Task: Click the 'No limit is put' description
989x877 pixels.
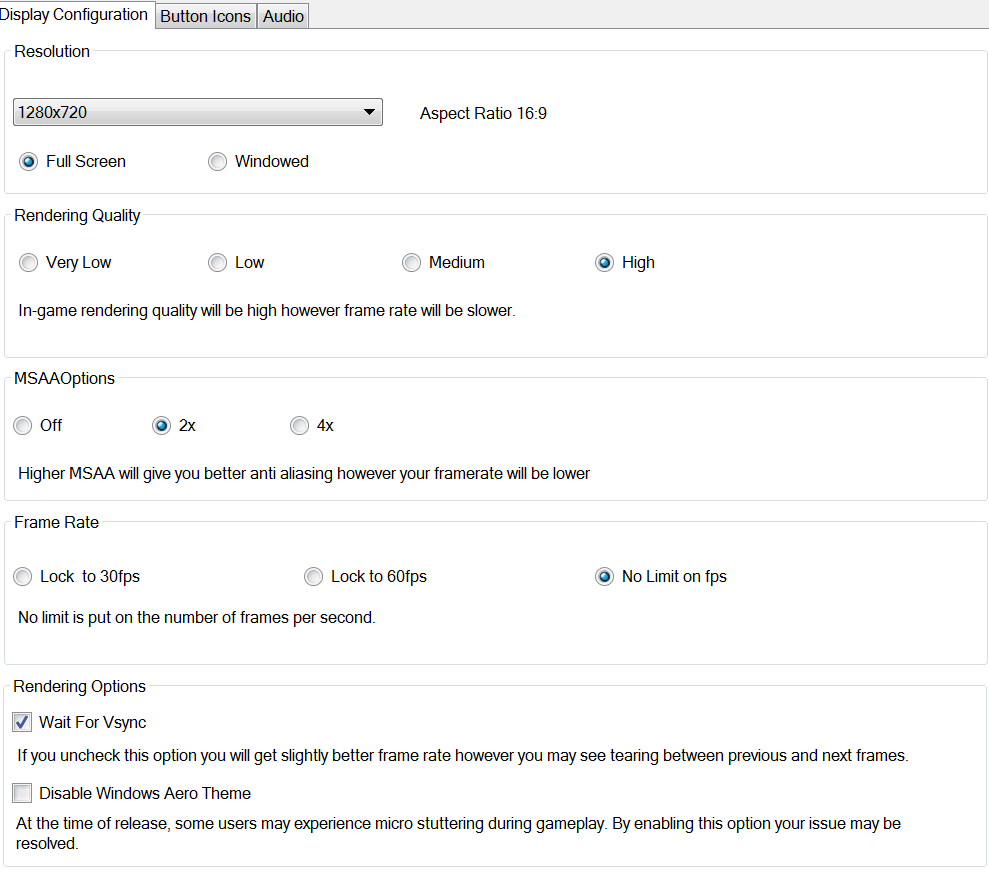Action: (197, 617)
